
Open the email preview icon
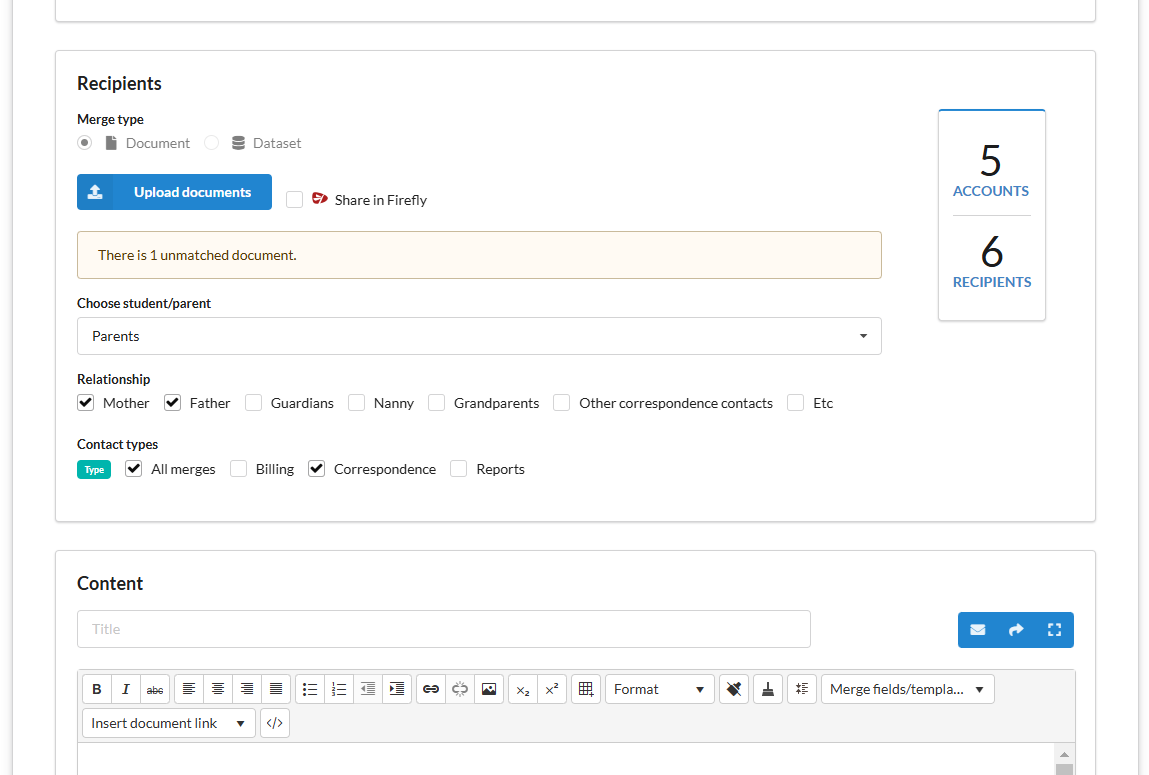[977, 630]
